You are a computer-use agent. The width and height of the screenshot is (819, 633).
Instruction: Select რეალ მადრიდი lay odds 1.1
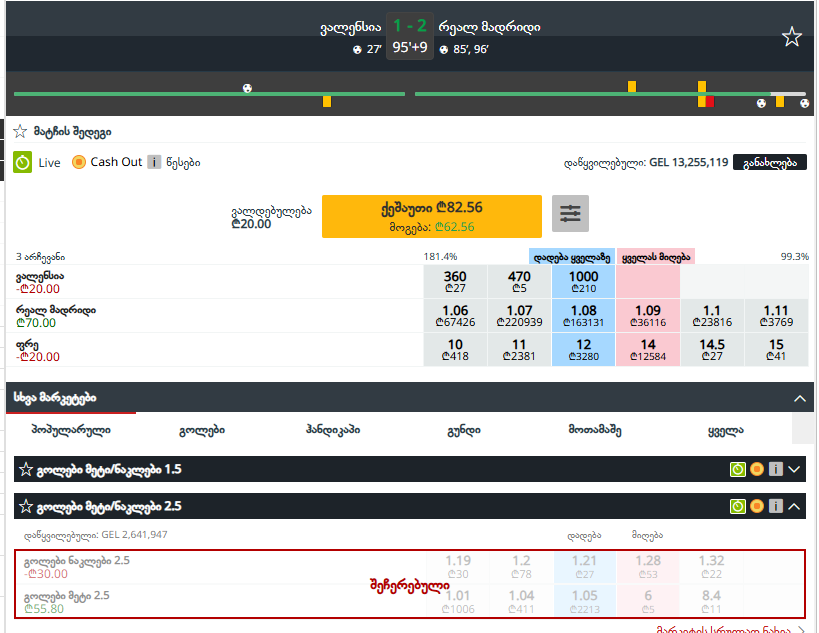(x=712, y=315)
